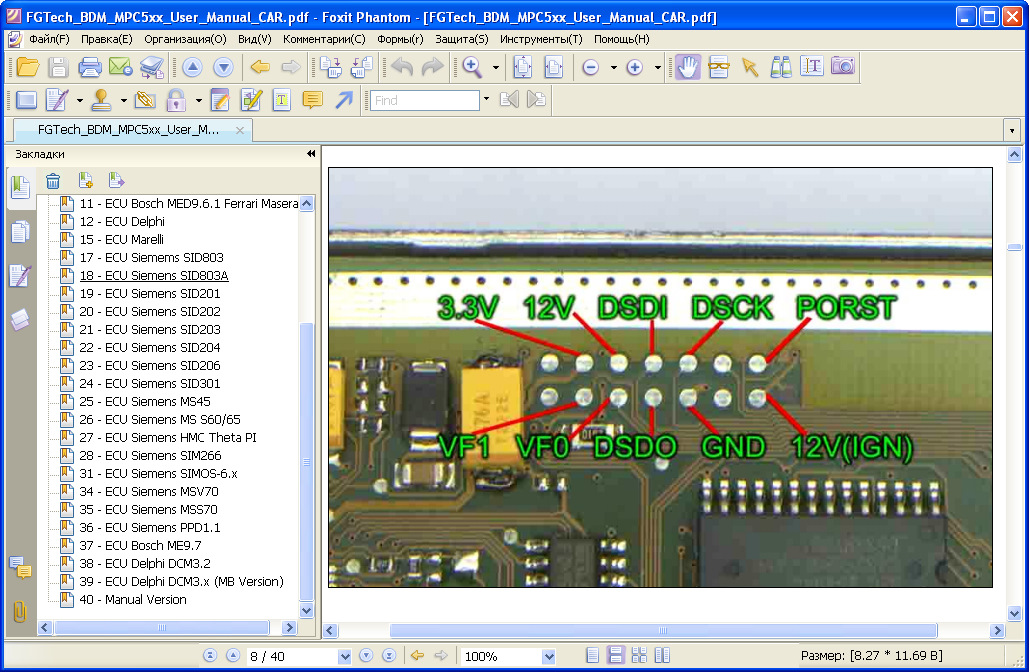Screen dimensions: 1029x672
Task: Open the binoculars Search tool
Action: coord(781,67)
